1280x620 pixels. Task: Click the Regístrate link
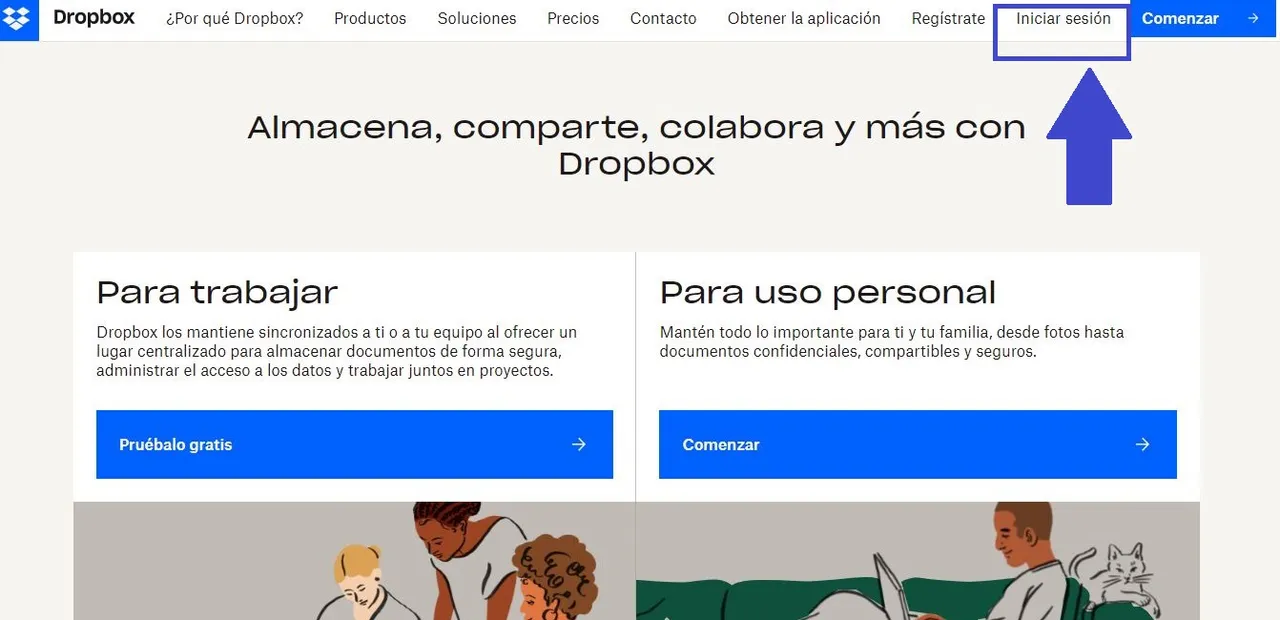[x=948, y=18]
